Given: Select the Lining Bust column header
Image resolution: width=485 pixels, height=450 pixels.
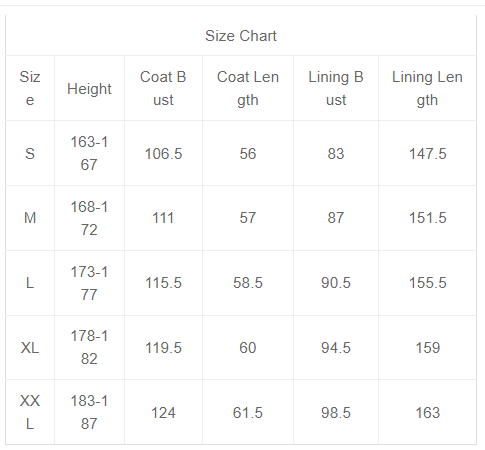Looking at the screenshot, I should (x=336, y=88).
